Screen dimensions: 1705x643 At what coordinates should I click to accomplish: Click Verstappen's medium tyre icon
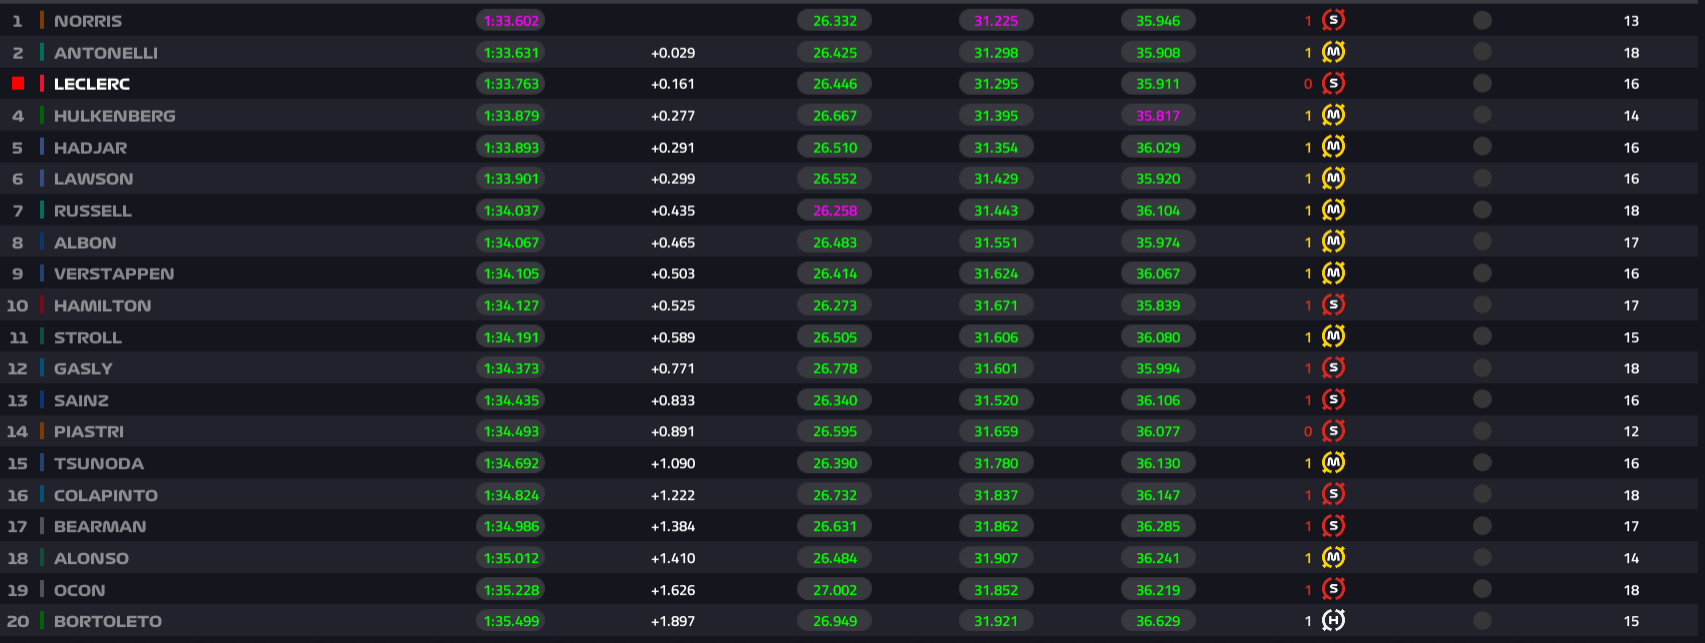1333,273
